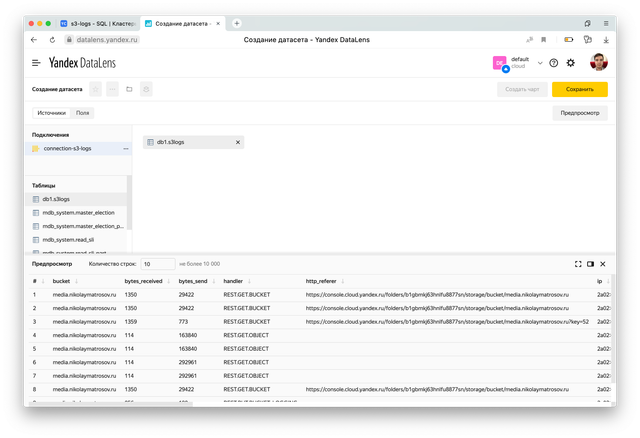Screen dimensions: 640x438
Task: Open the help question mark icon
Action: 554,62
